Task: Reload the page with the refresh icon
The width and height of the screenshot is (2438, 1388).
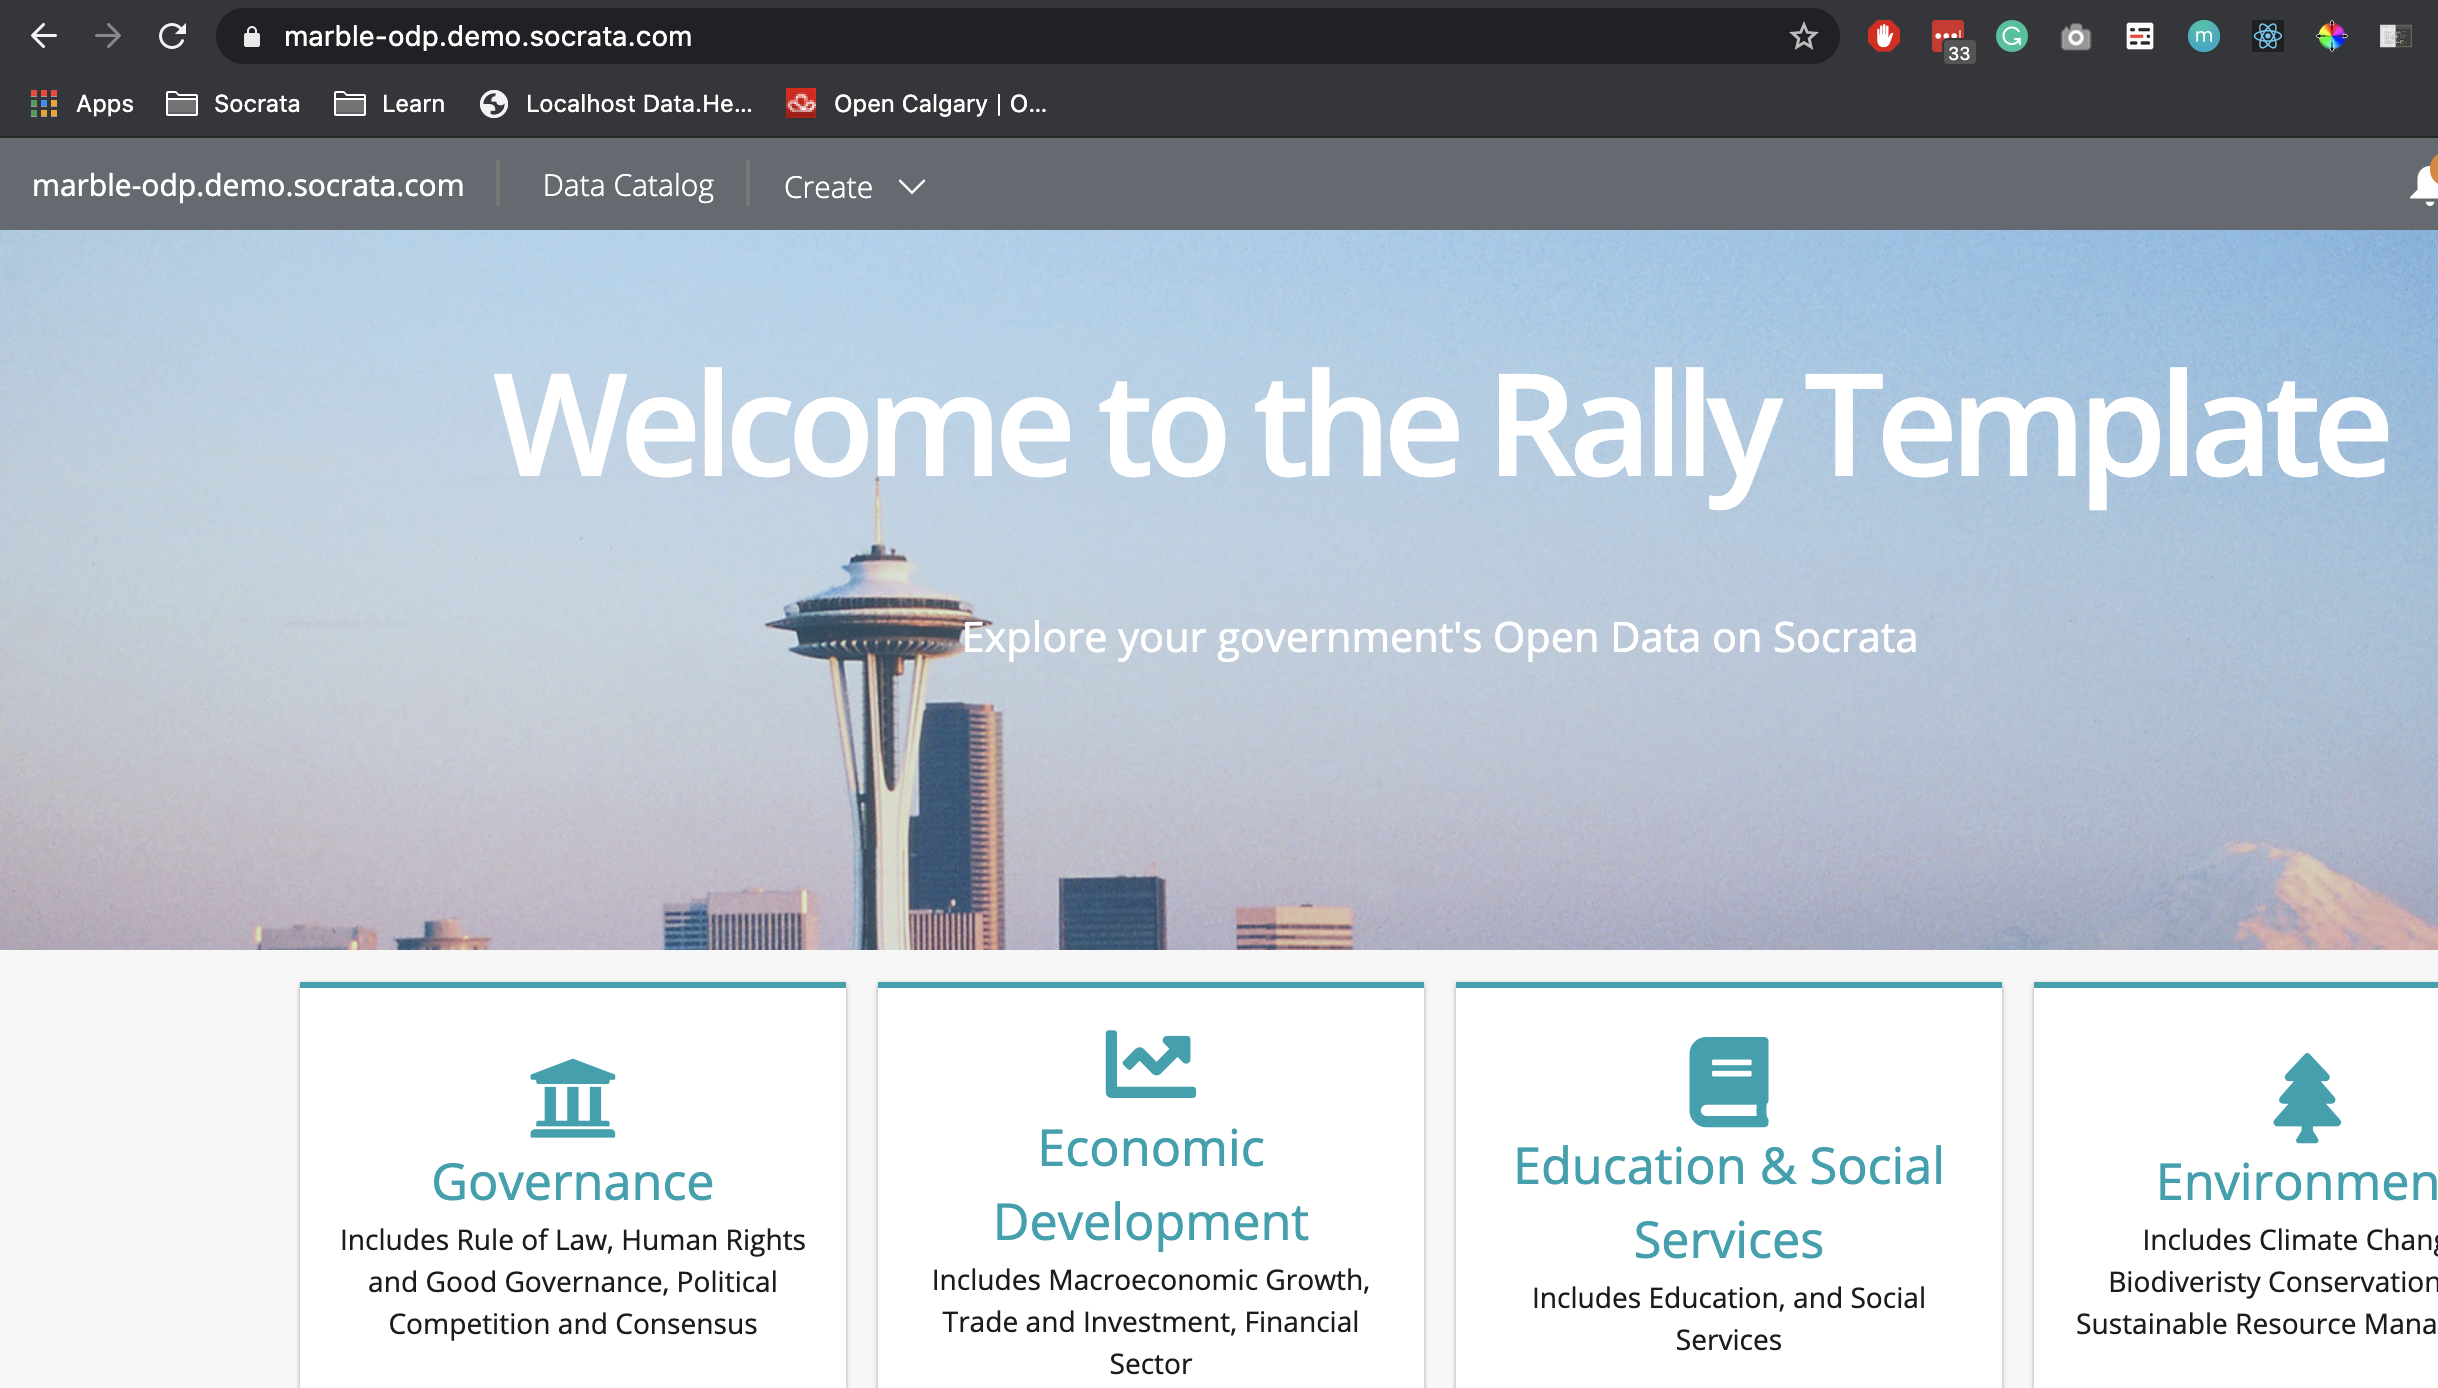Action: click(172, 37)
